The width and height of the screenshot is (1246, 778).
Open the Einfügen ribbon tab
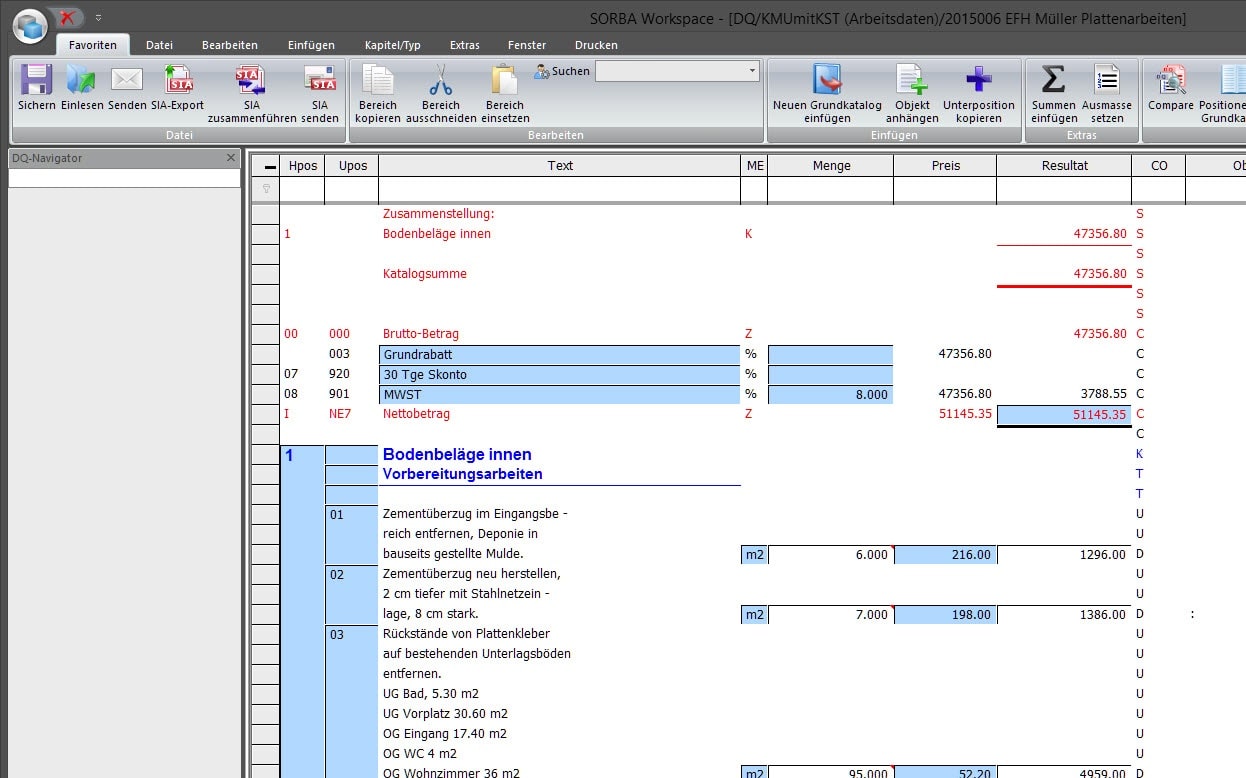(311, 45)
